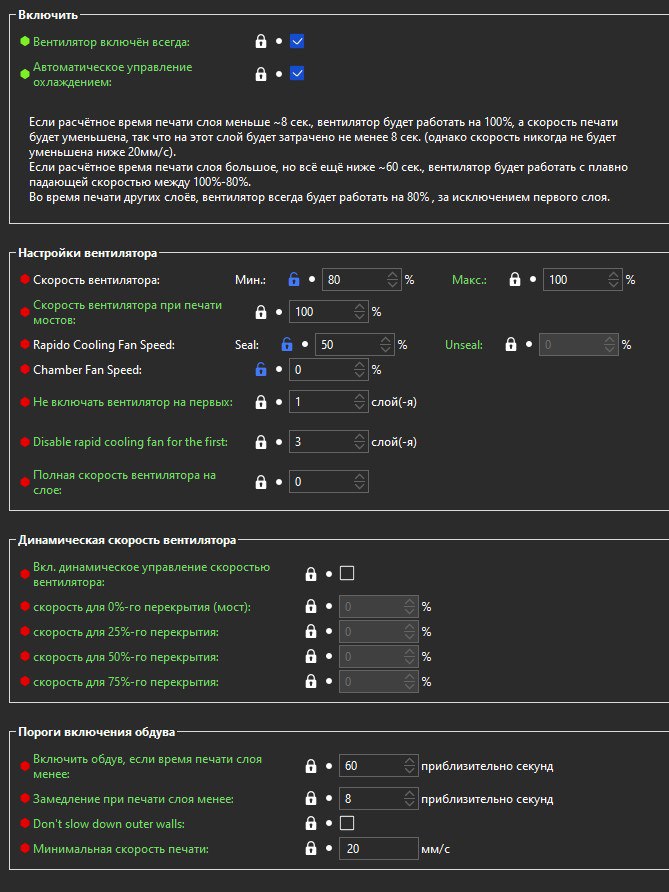Click lock icon for 'Вентилятор включён всегда'

click(x=261, y=42)
